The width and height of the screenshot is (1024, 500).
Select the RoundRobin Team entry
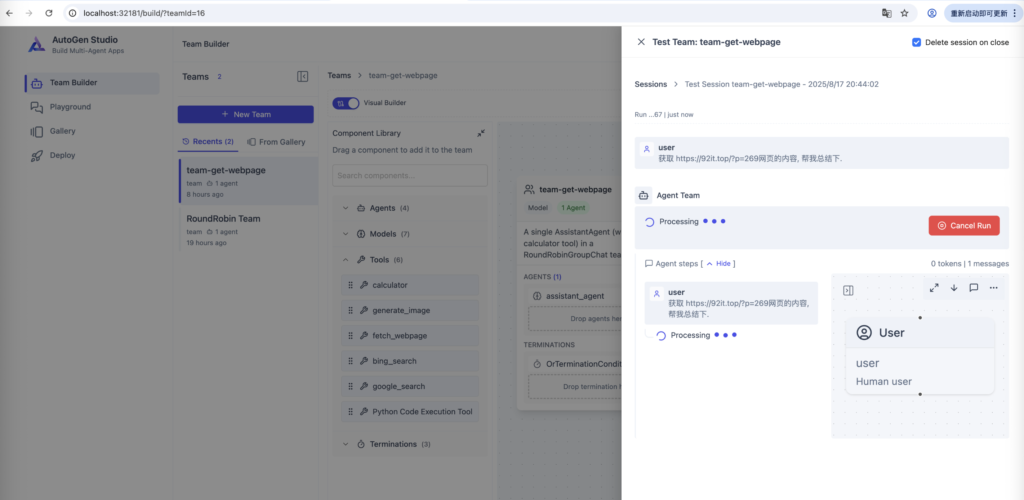(x=249, y=229)
